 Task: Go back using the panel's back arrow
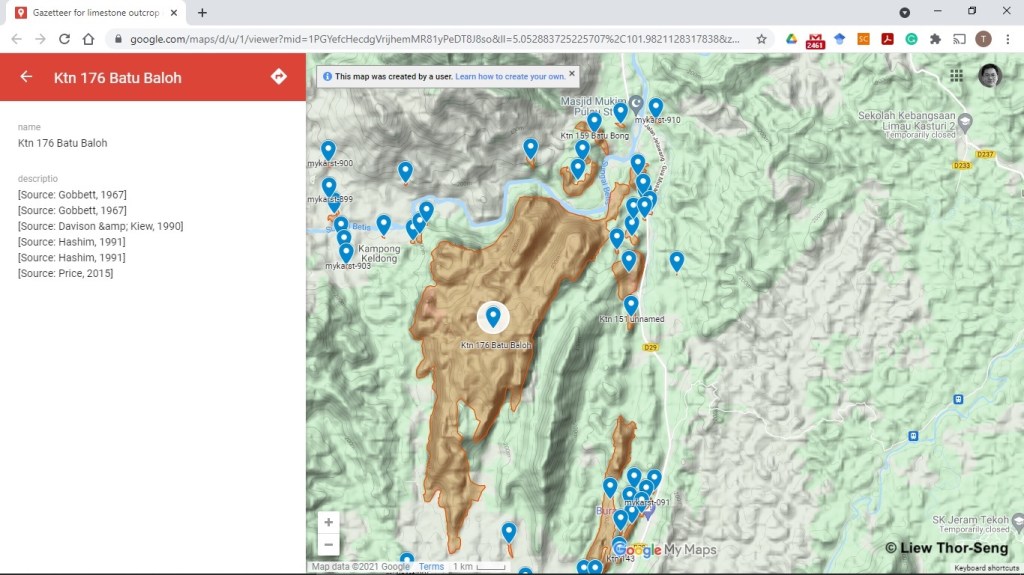tap(26, 77)
